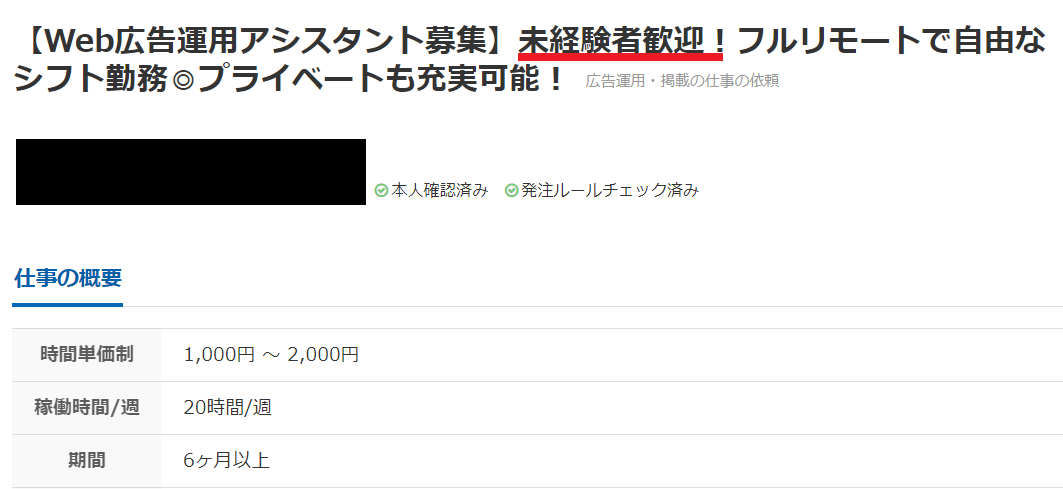1063x489 pixels.
Task: Click the 発注ルールチェック済み label text
Action: tap(610, 191)
